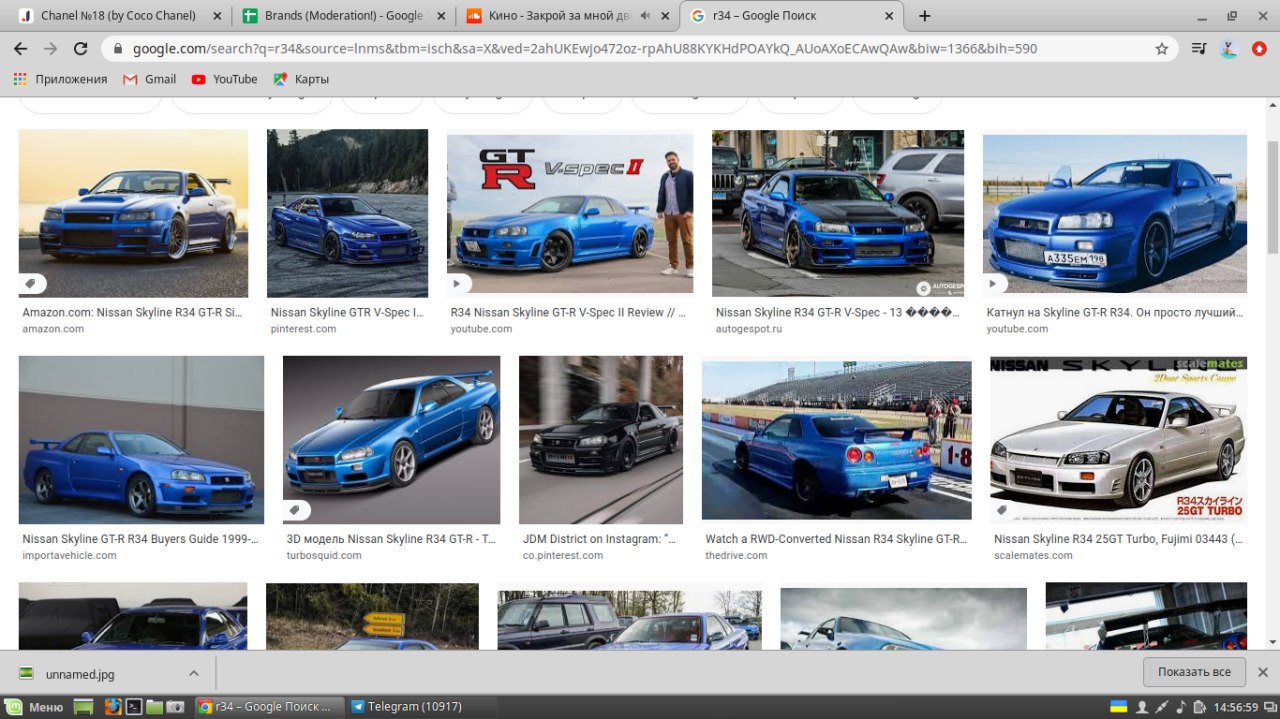The height and width of the screenshot is (719, 1280).
Task: Open the file manager folder icon
Action: [154, 707]
